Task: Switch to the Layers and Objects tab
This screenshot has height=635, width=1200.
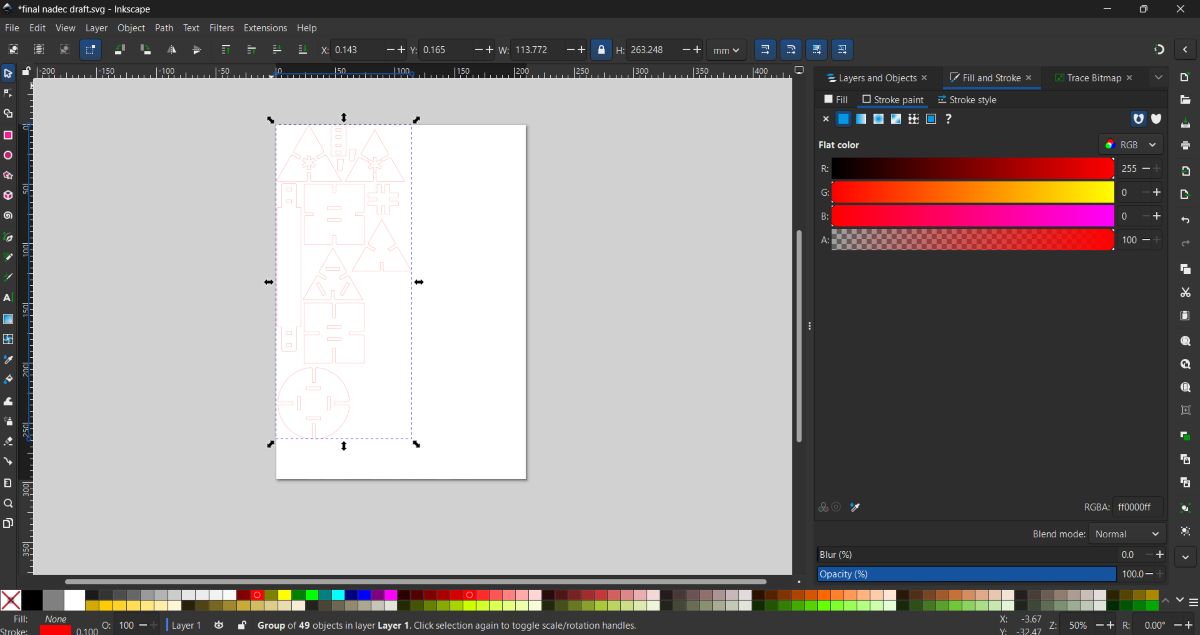Action: click(x=871, y=78)
